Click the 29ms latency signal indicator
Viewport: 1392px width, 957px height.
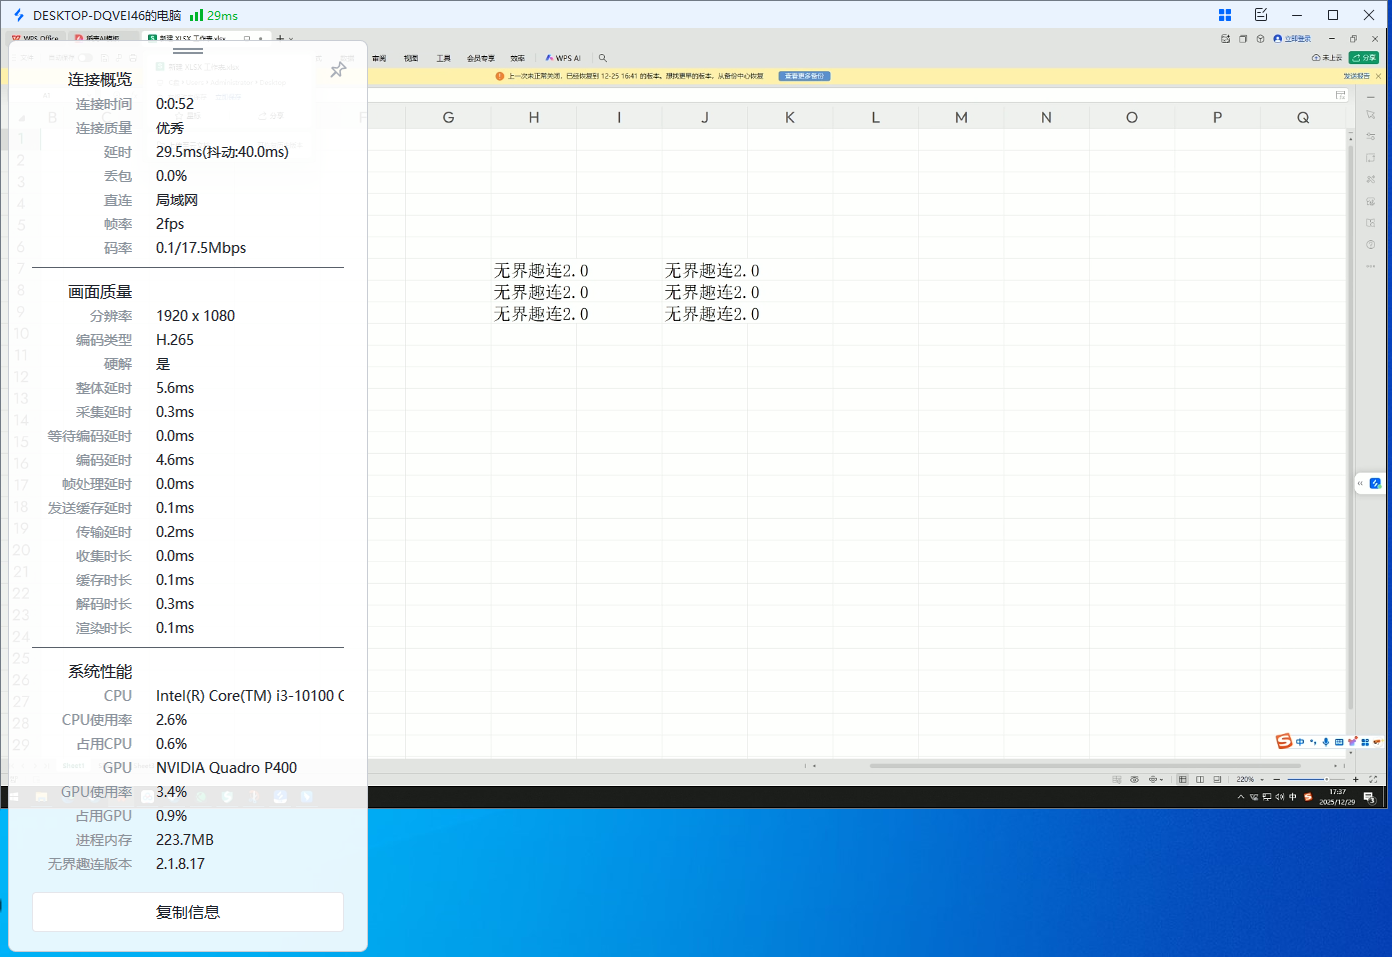(214, 15)
